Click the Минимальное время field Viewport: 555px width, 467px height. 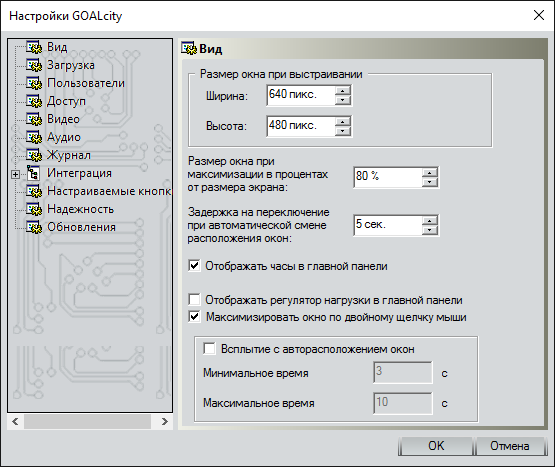tap(403, 372)
